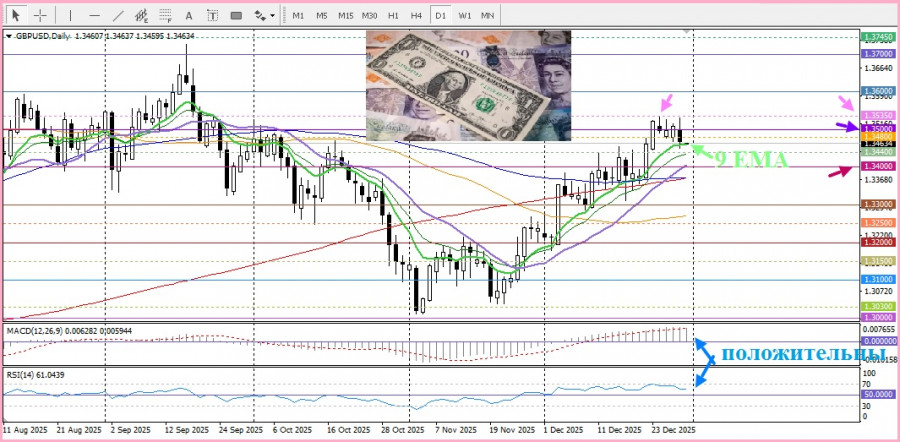Click the orange 1.34800 price level label
The image size is (900, 442).
click(x=876, y=136)
